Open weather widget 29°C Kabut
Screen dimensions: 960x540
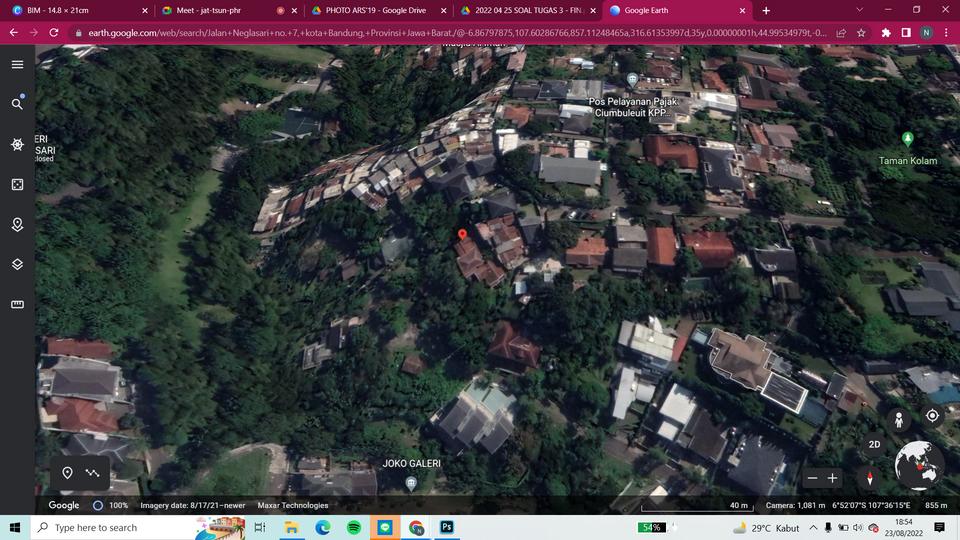coord(767,528)
